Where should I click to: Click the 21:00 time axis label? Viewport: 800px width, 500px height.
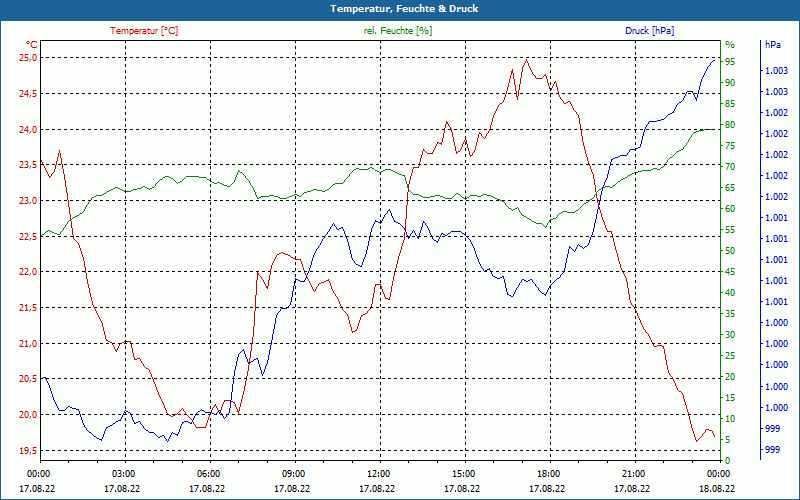[x=634, y=473]
